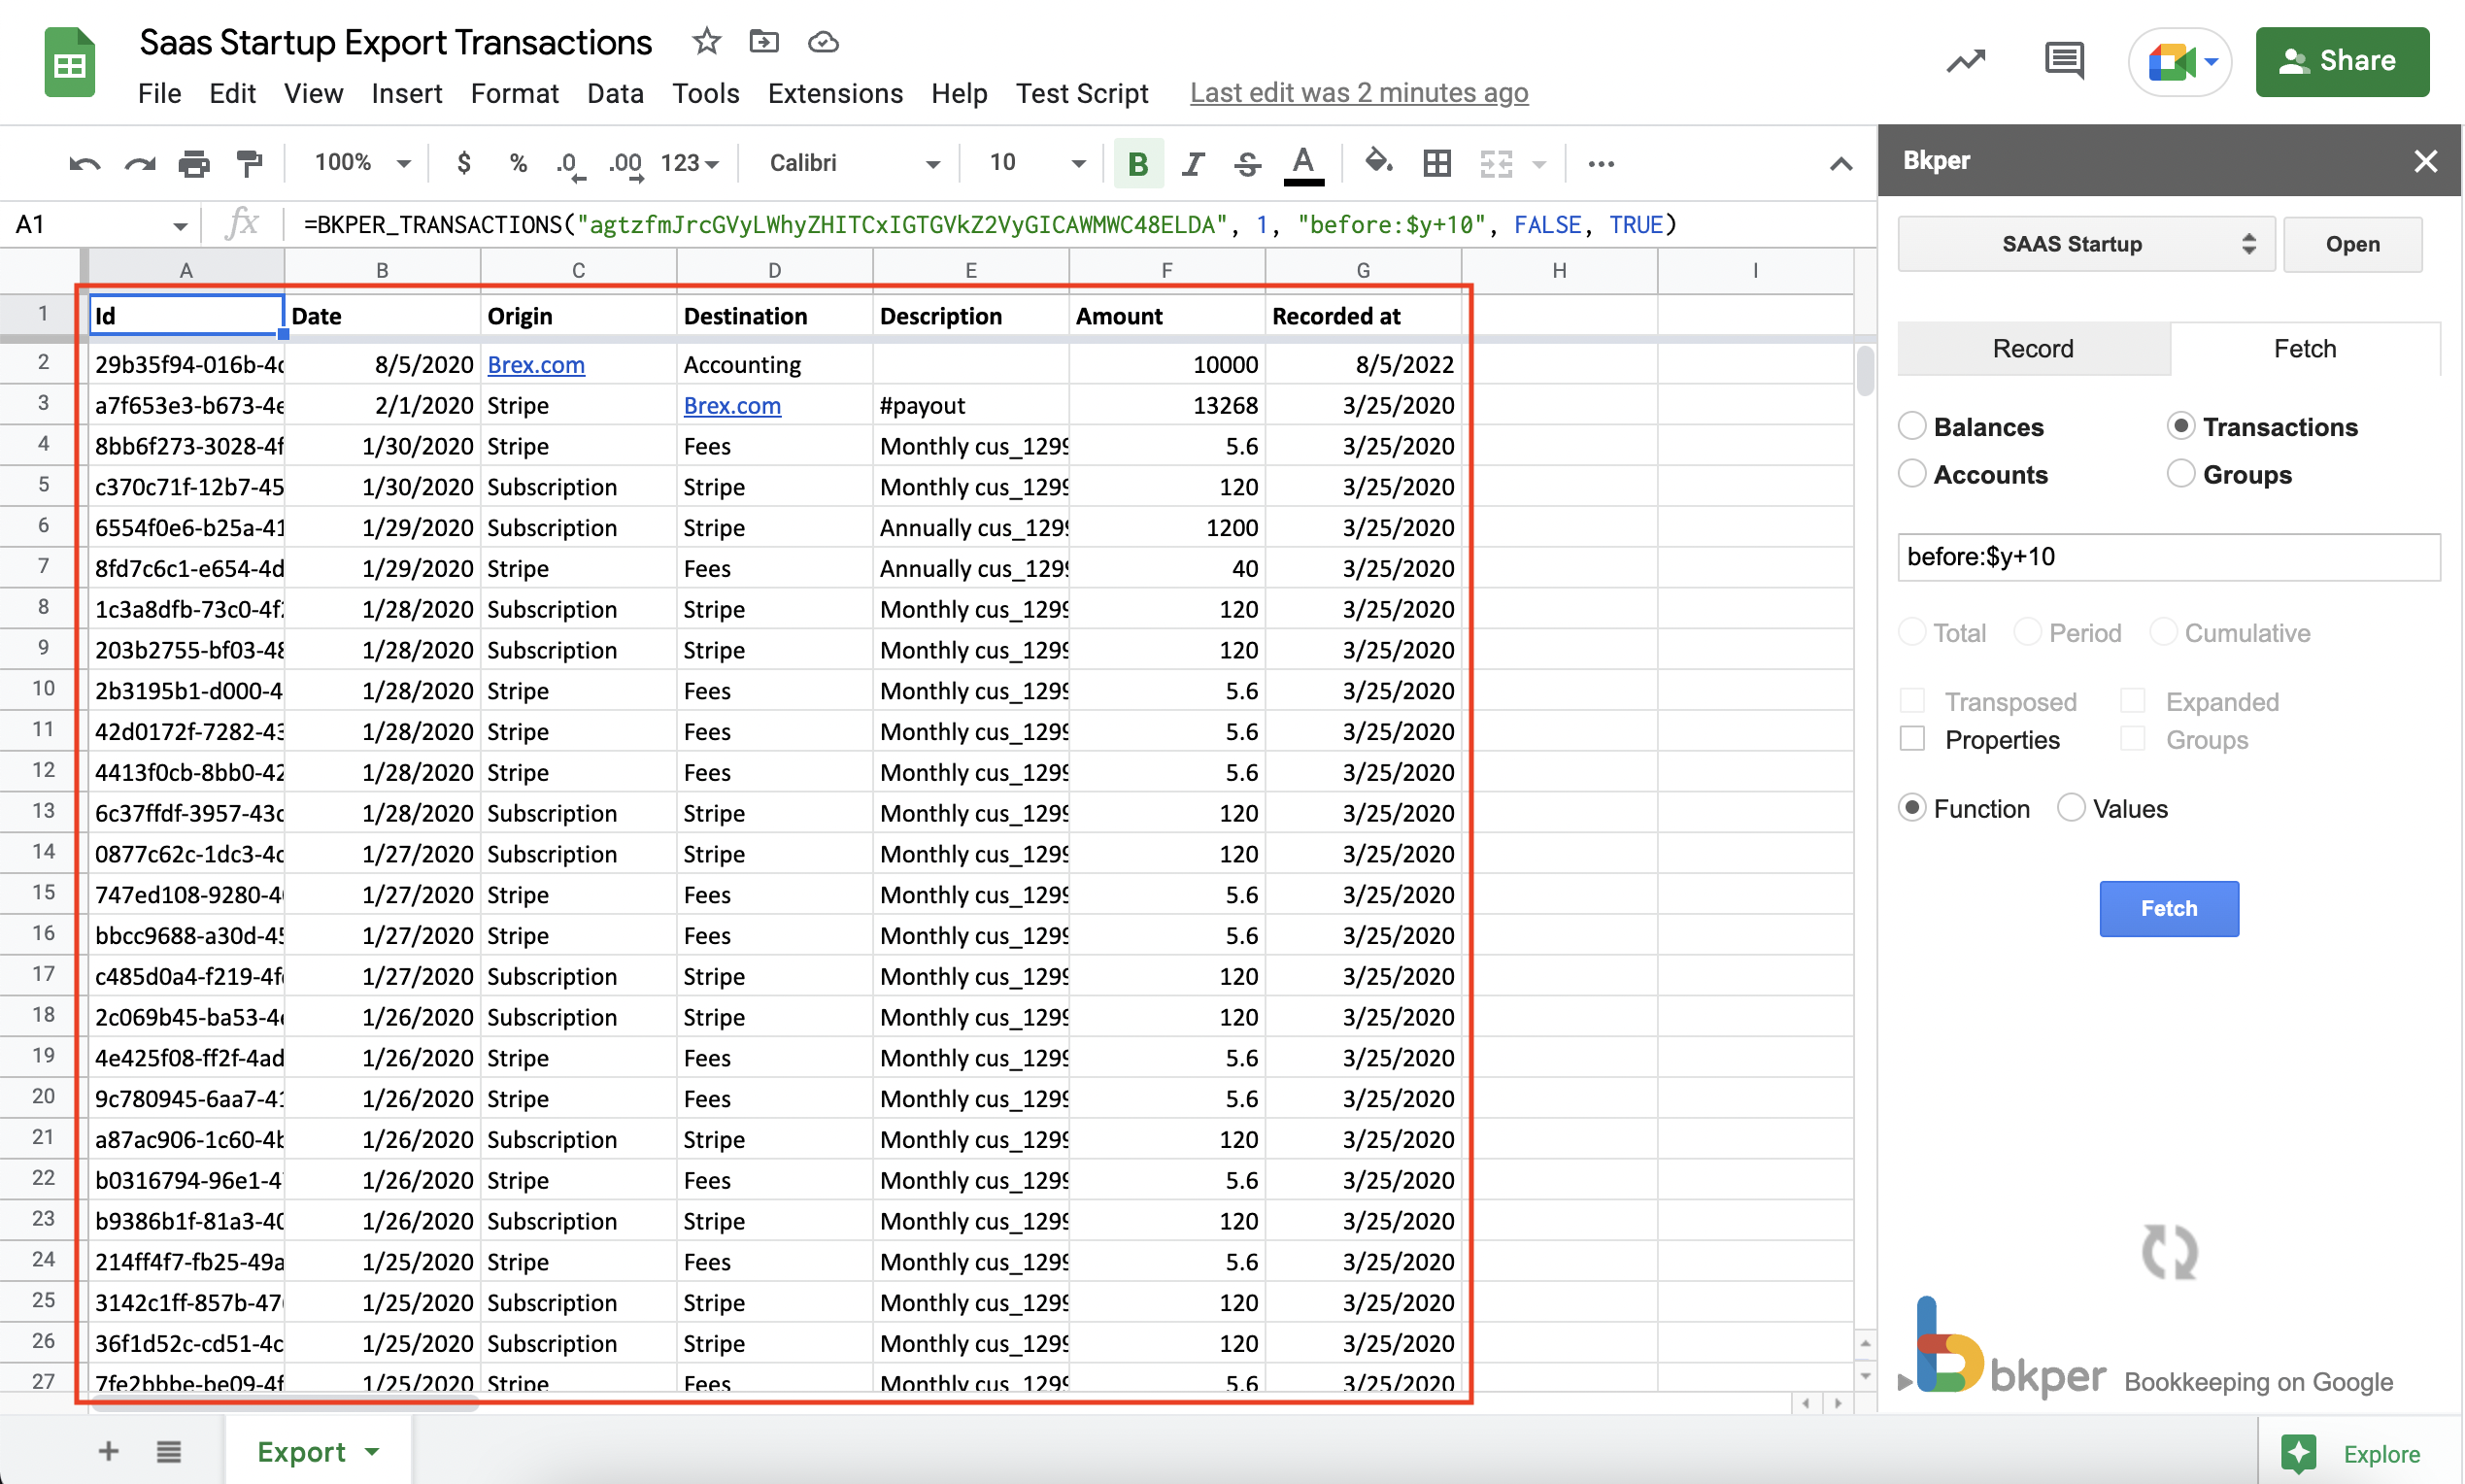Apply strikethrough formatting
Image resolution: width=2465 pixels, height=1484 pixels.
1247,163
